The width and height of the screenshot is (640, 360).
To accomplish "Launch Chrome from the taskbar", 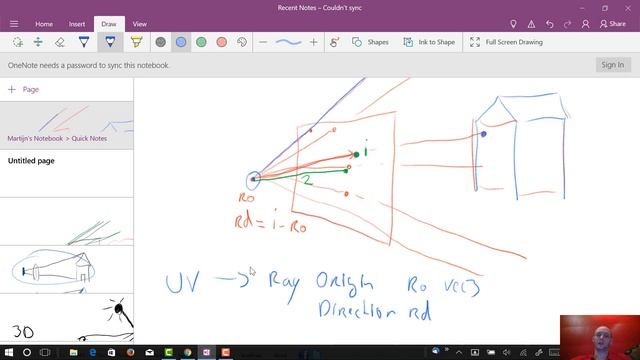I will pyautogui.click(x=188, y=352).
